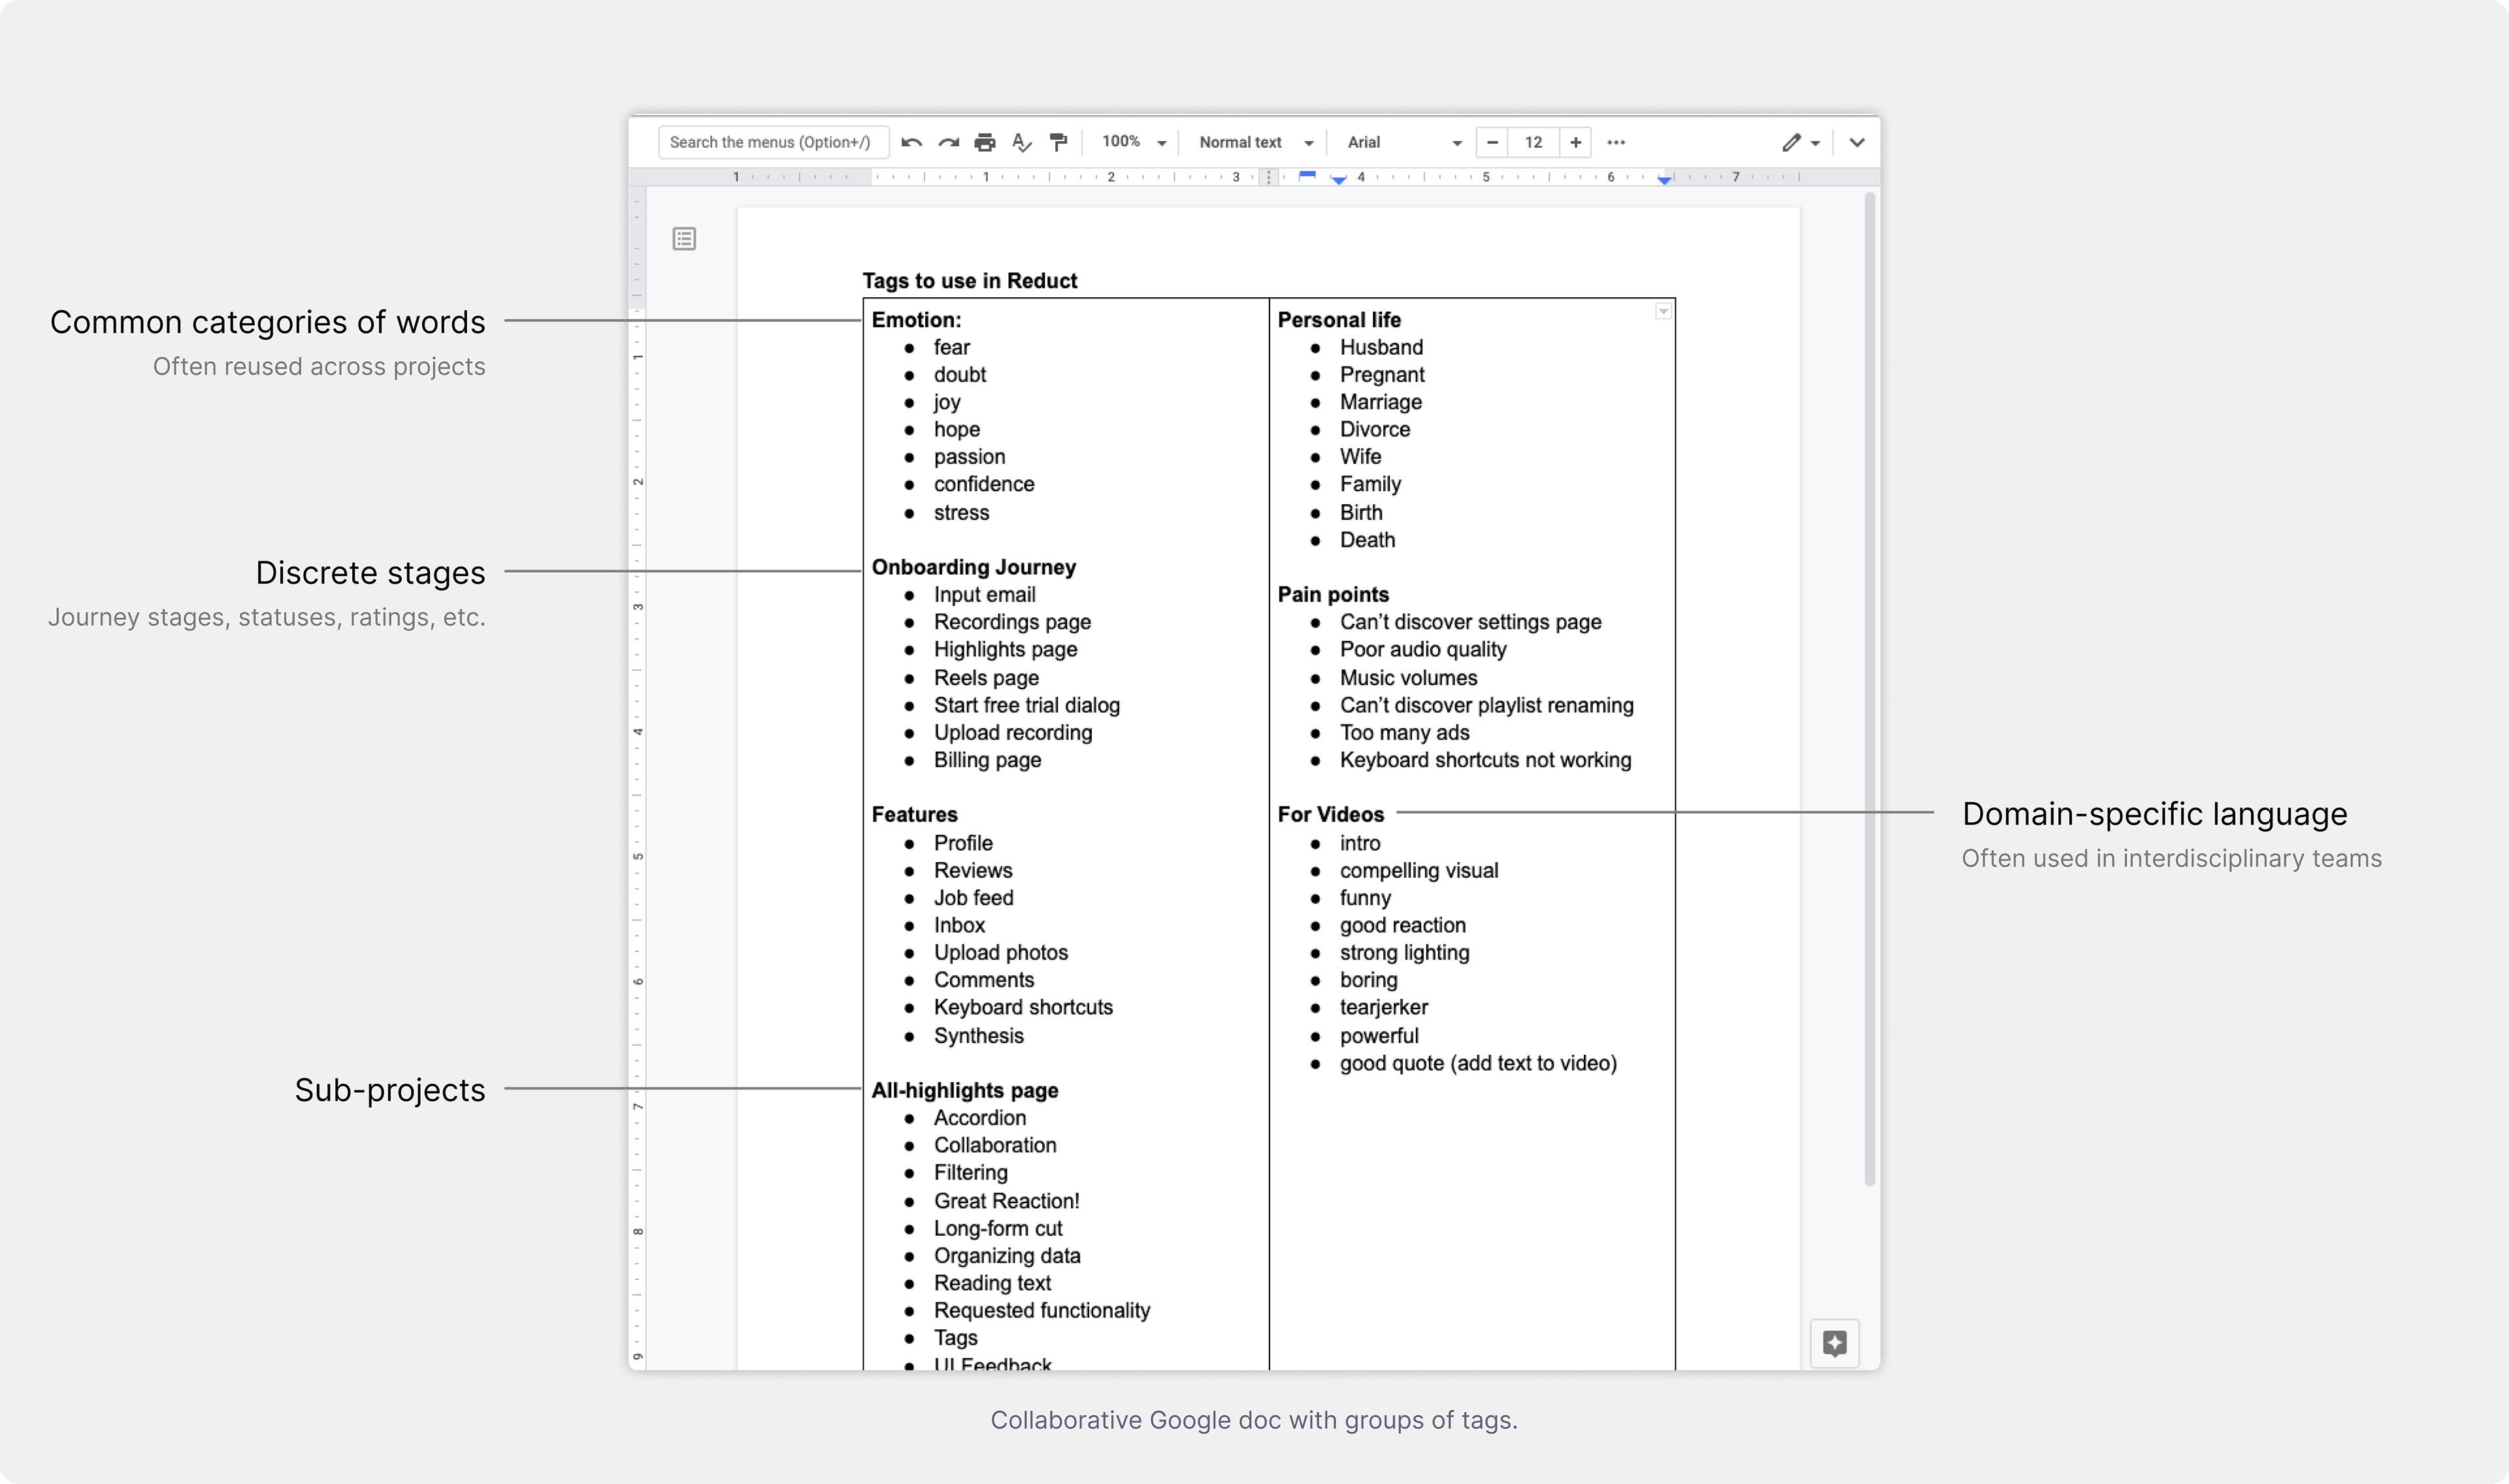Image resolution: width=2509 pixels, height=1484 pixels.
Task: Click the 'Pregnant' bullet item
Action: coord(1382,375)
